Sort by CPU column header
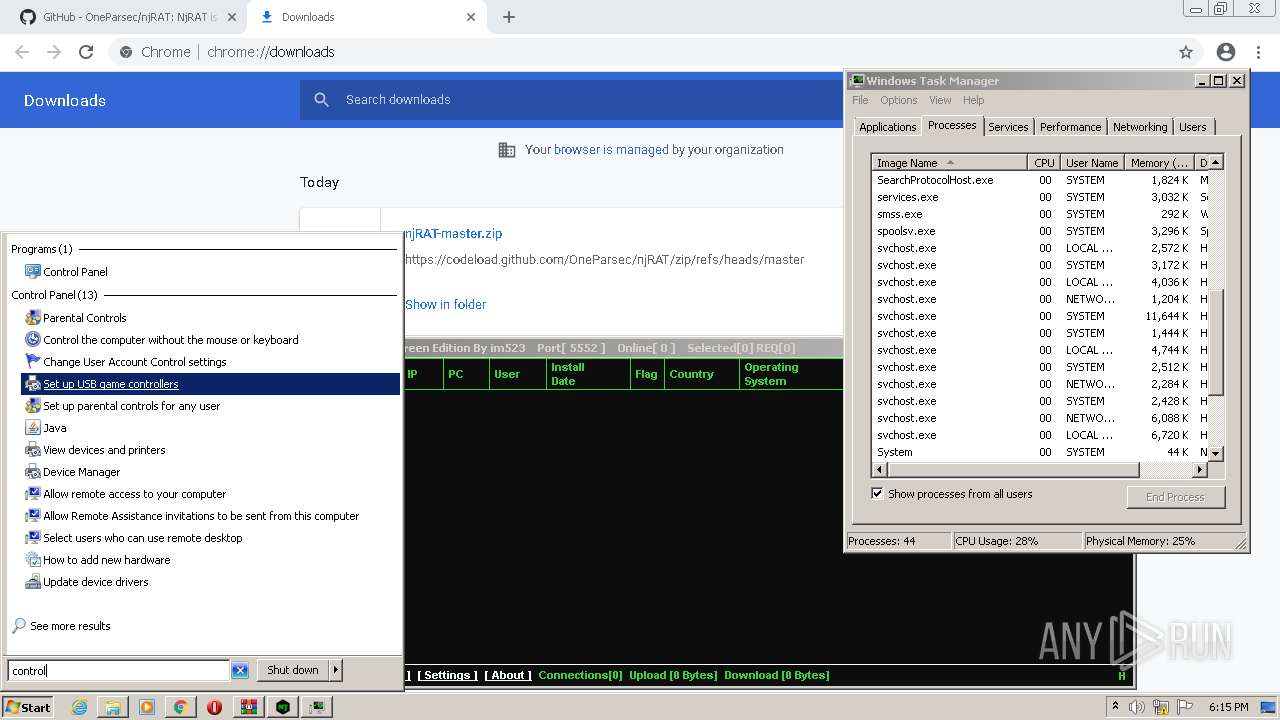The image size is (1280, 720). pyautogui.click(x=1044, y=163)
